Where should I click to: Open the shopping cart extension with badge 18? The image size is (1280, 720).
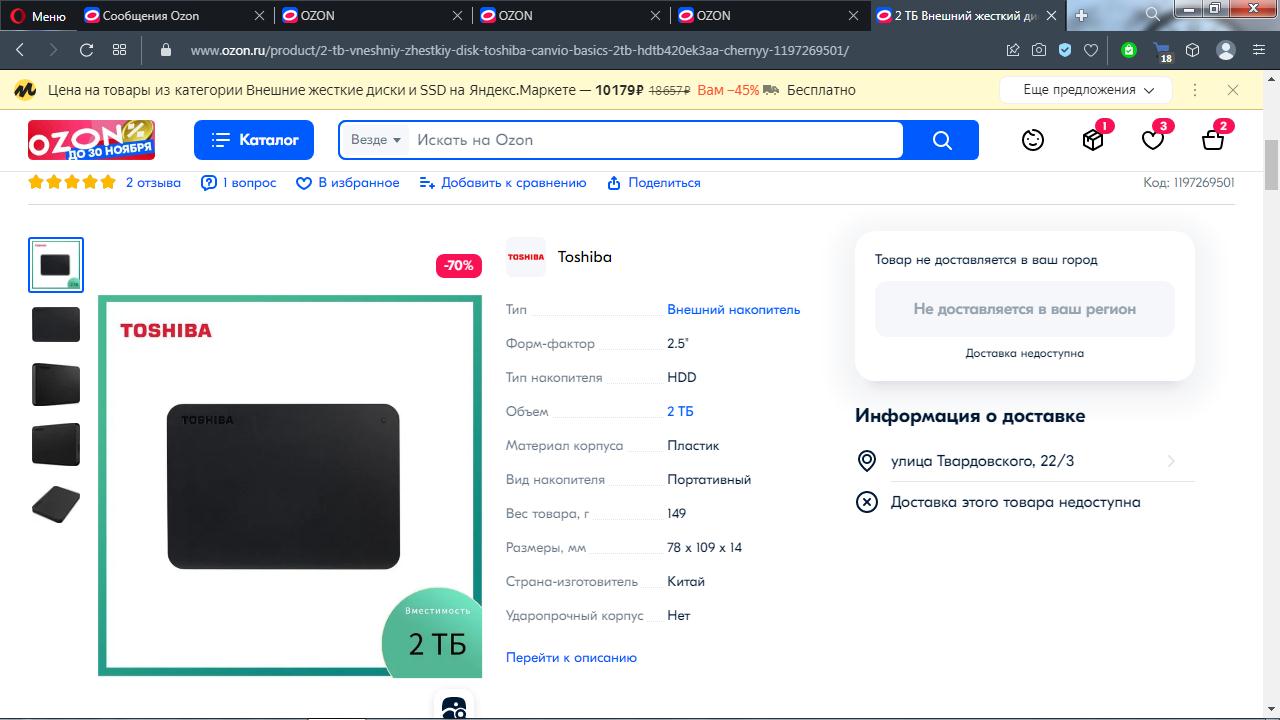point(1162,52)
